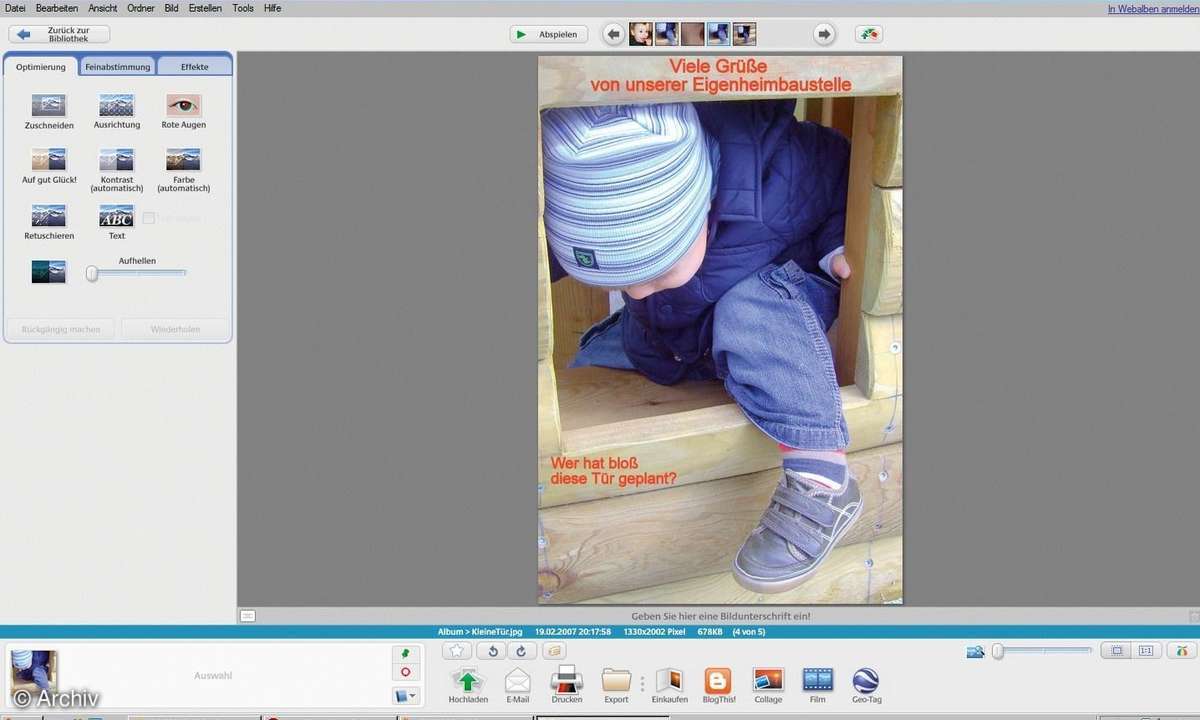This screenshot has width=1200, height=720.
Task: Switch to the Feinabstimmung tab
Action: (117, 67)
